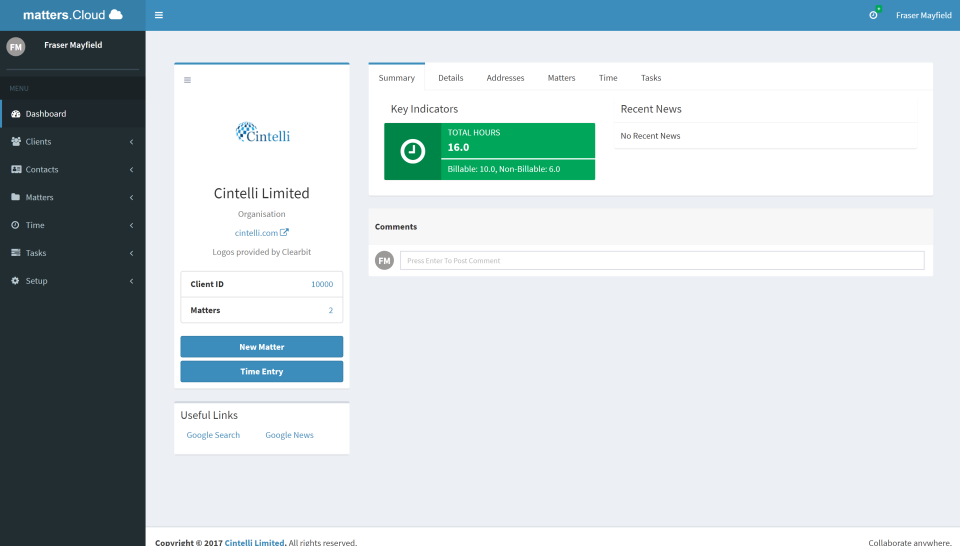Image resolution: width=960 pixels, height=546 pixels.
Task: Click the Cintelli Limited footer link
Action: pyautogui.click(x=255, y=542)
